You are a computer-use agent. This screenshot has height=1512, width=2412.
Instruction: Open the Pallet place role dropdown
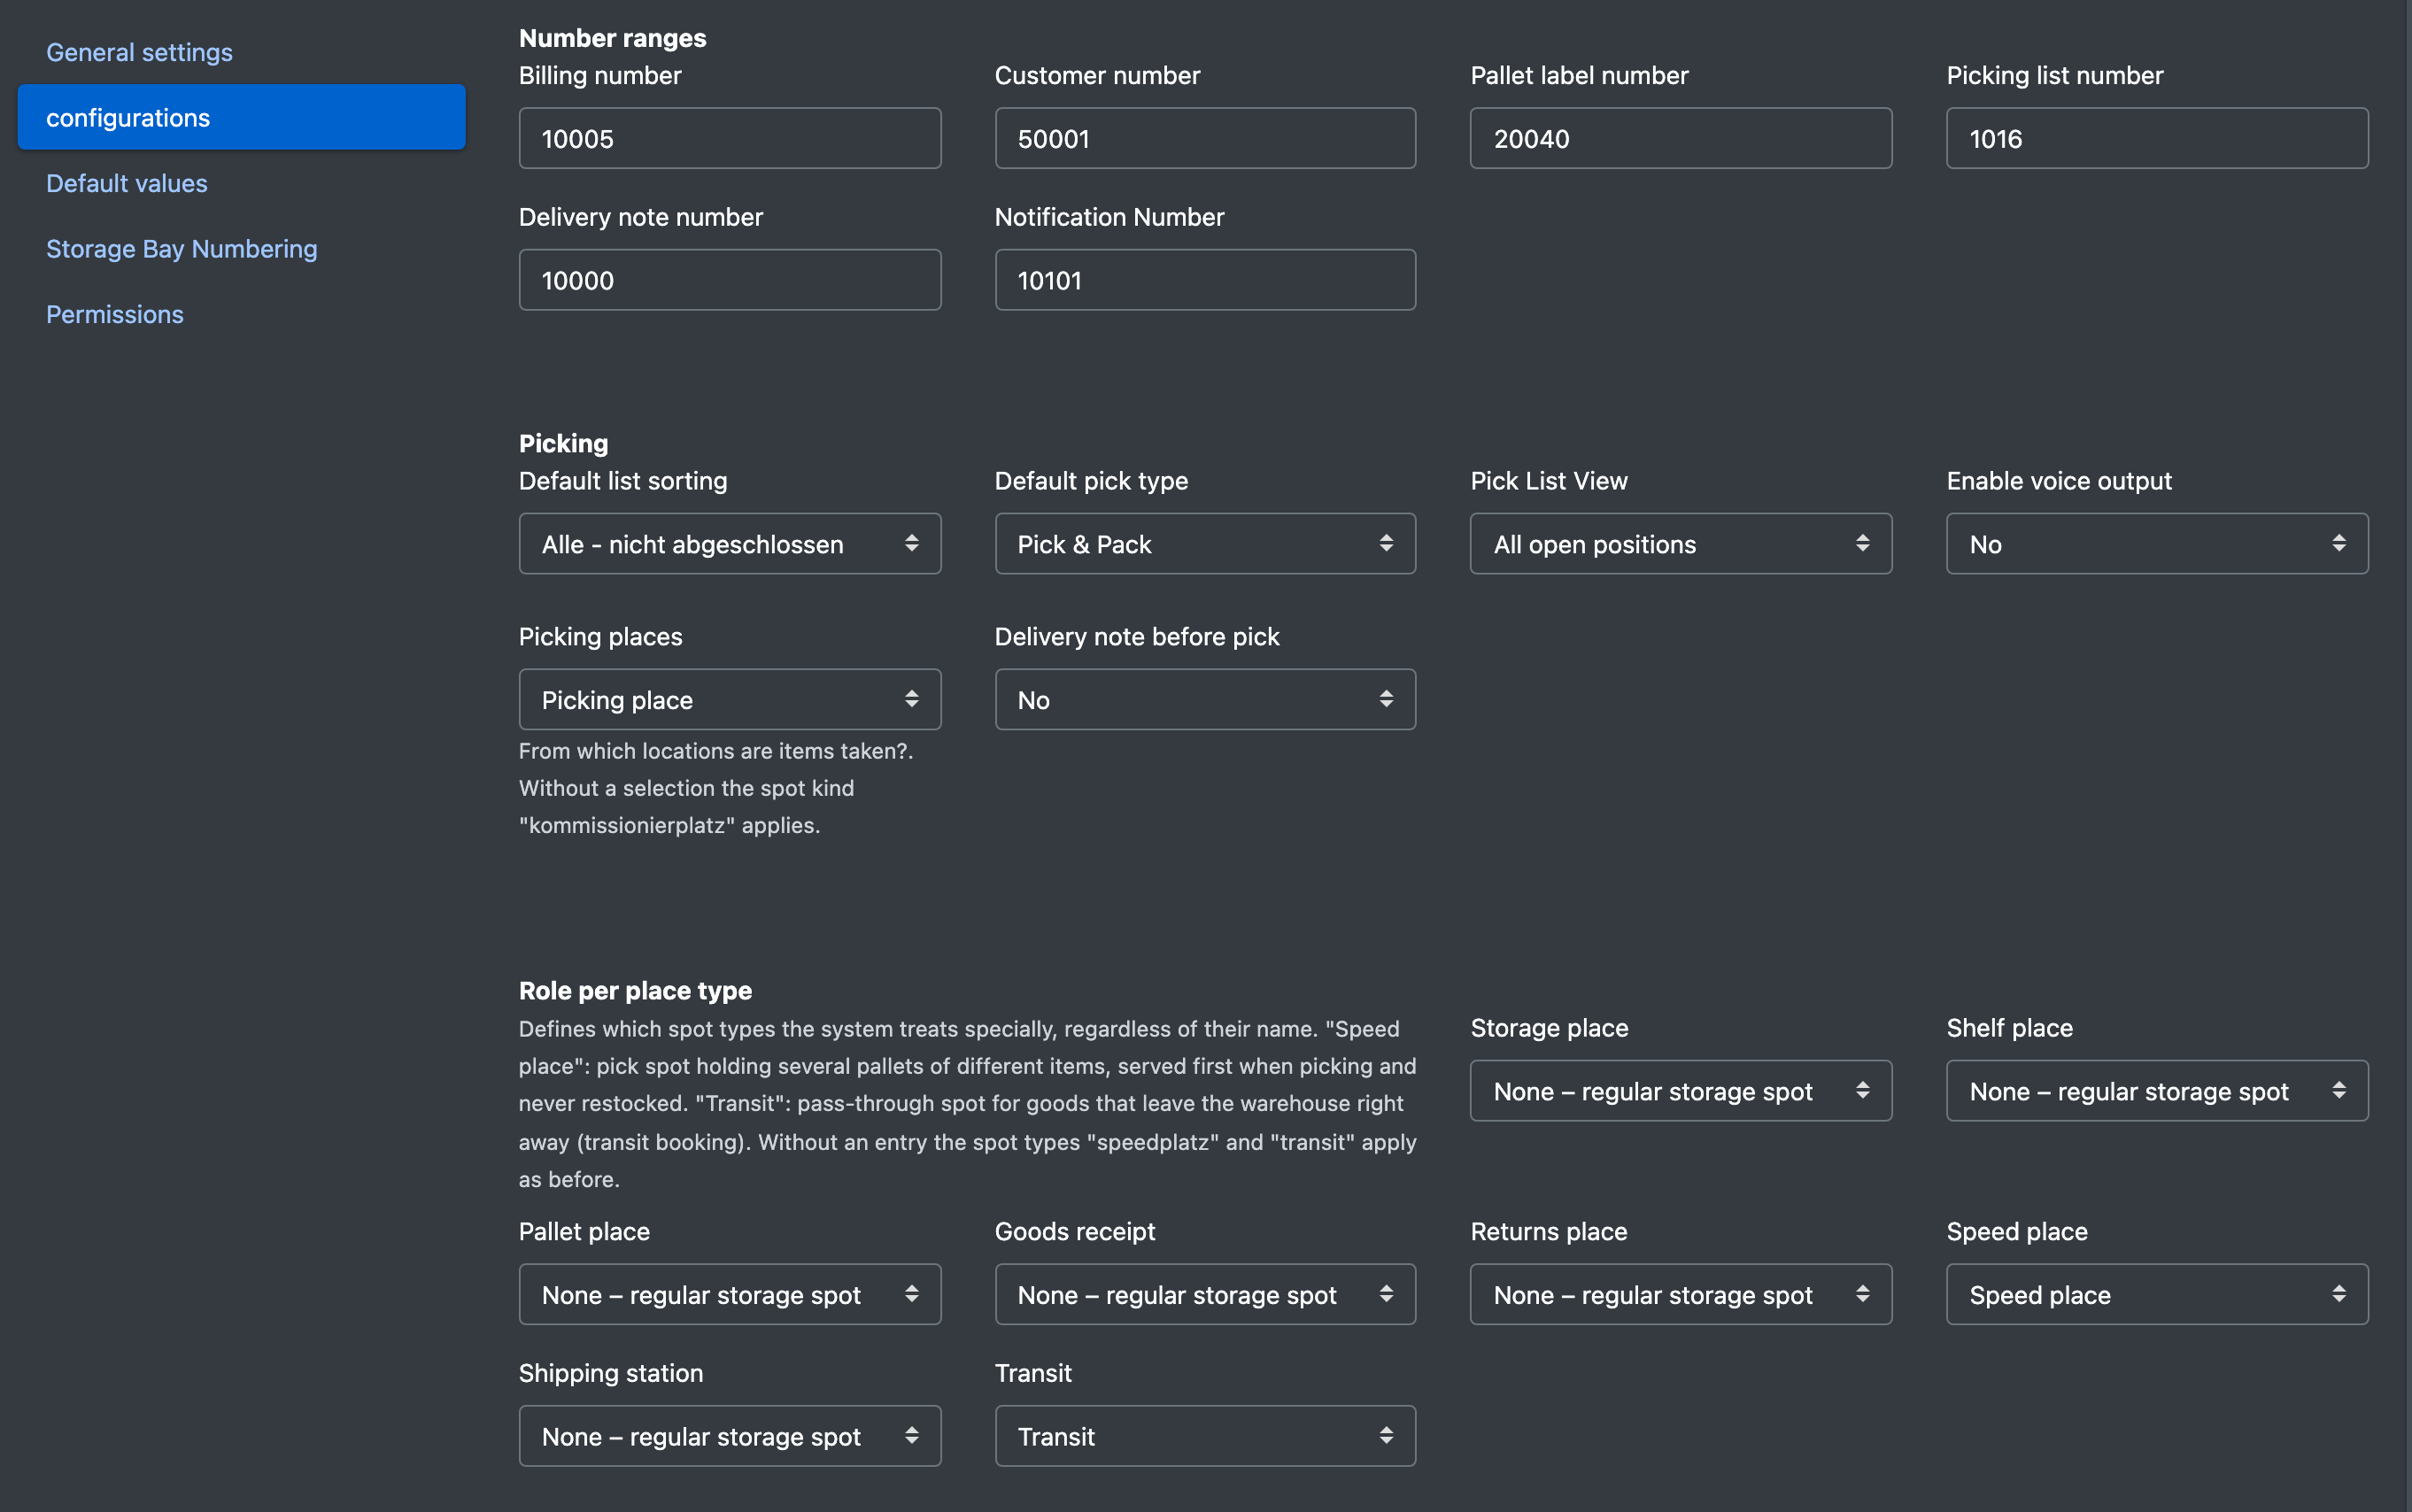tap(729, 1294)
